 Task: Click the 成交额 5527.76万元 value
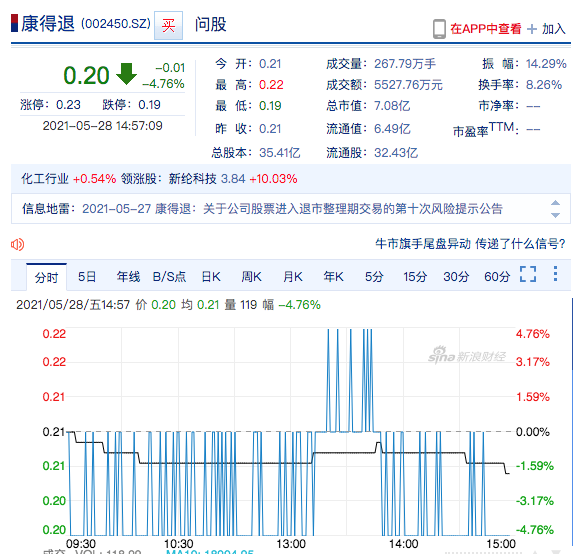tap(408, 85)
